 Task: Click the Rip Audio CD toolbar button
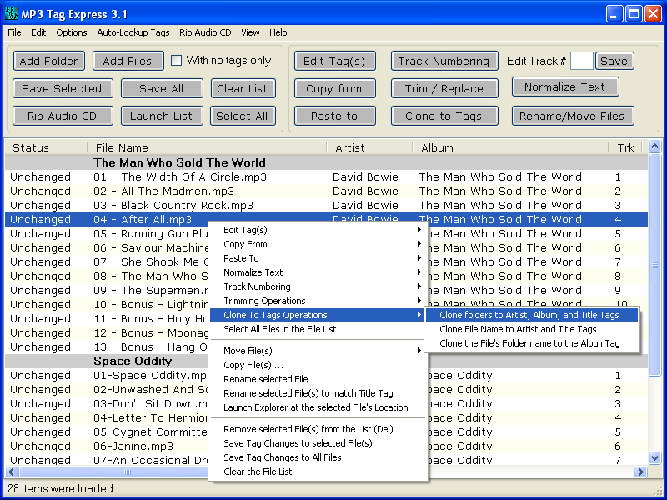[x=63, y=116]
